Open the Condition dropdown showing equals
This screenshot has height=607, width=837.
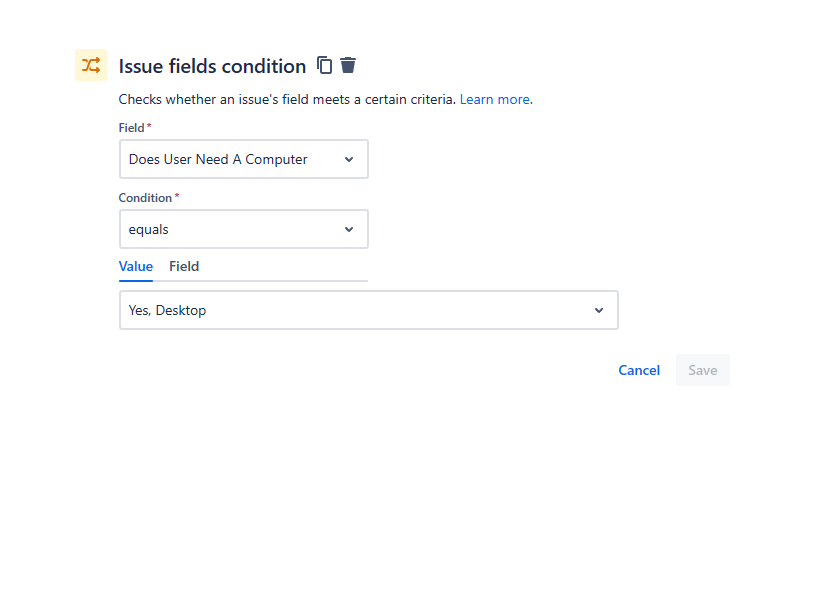point(243,229)
